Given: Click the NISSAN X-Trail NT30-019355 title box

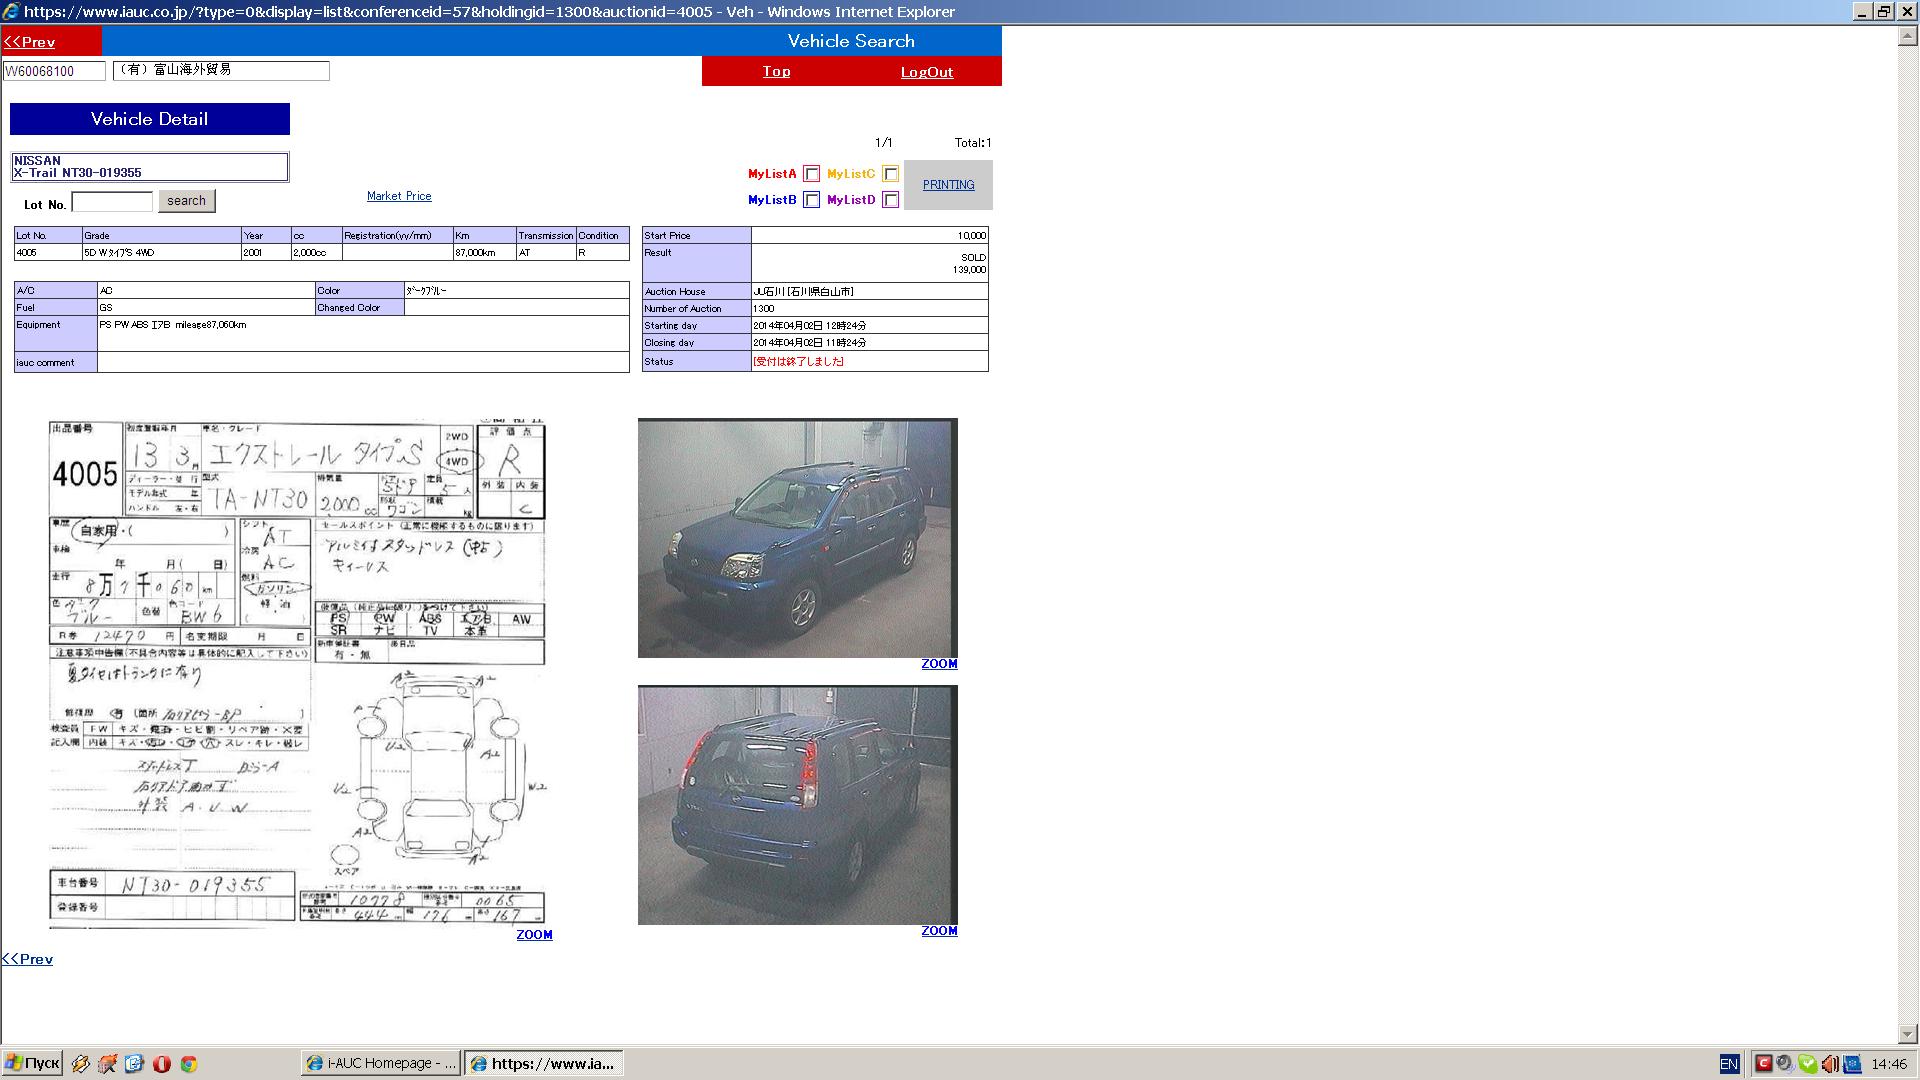Looking at the screenshot, I should (150, 167).
